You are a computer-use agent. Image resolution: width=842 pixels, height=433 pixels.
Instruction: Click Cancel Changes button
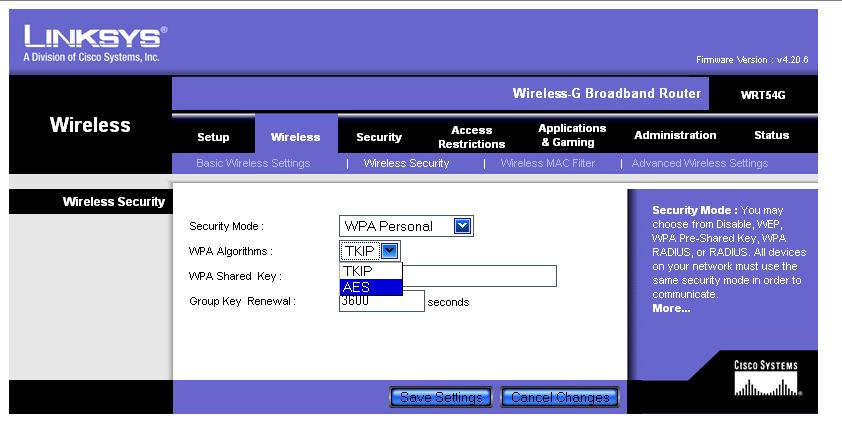(x=560, y=398)
